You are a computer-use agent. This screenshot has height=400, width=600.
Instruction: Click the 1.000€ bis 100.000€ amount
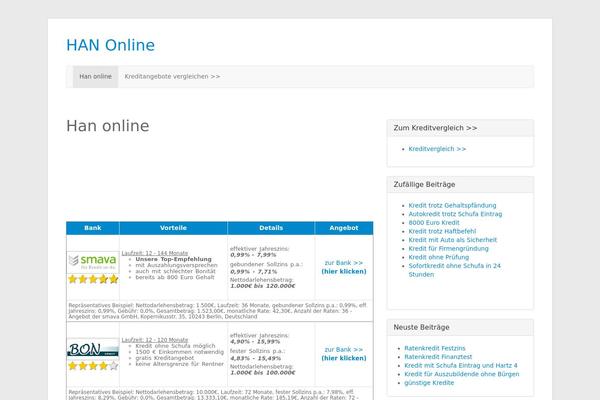[x=262, y=373]
